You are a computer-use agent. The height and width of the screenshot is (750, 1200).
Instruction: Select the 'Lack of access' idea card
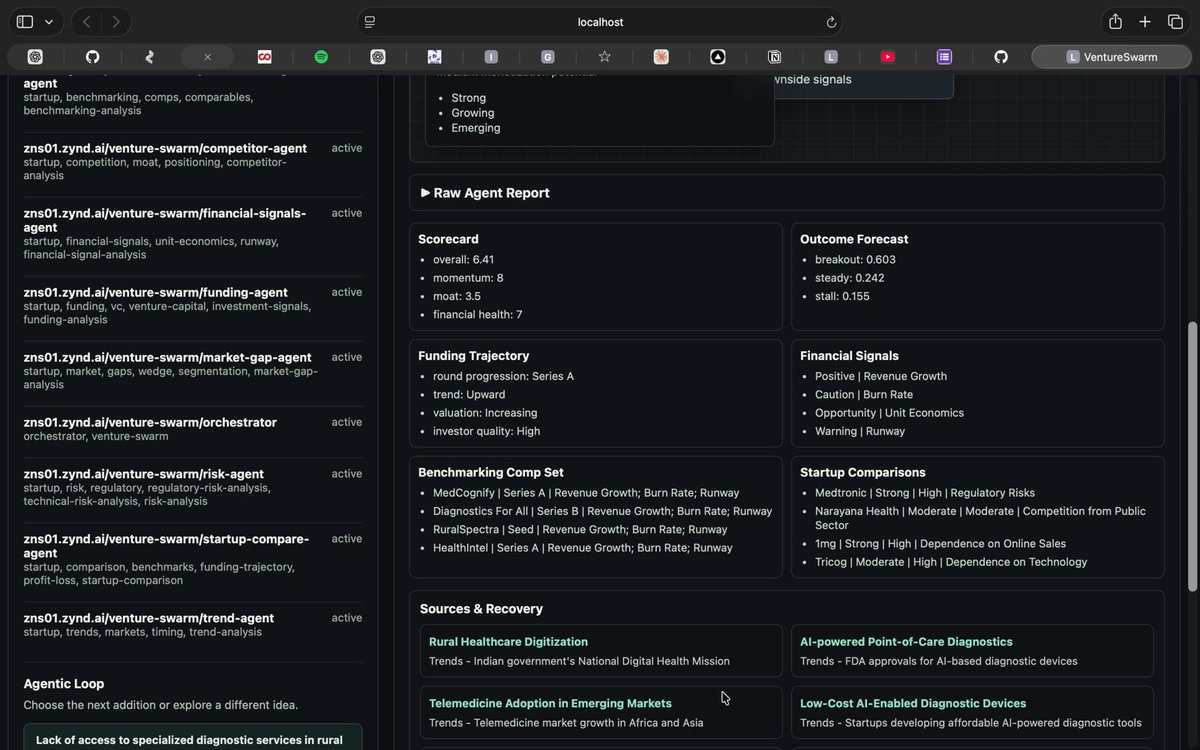193,738
